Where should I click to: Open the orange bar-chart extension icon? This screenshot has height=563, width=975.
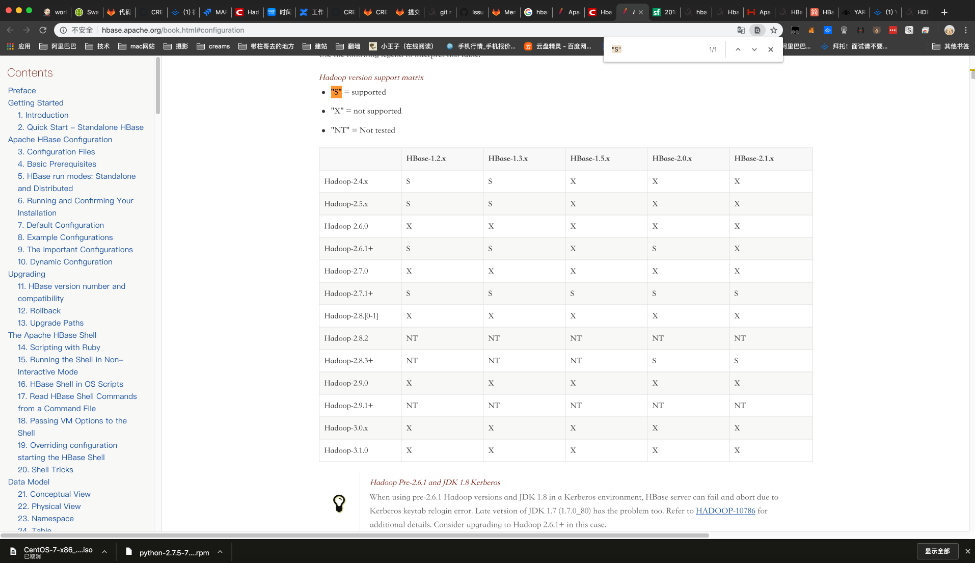811,30
